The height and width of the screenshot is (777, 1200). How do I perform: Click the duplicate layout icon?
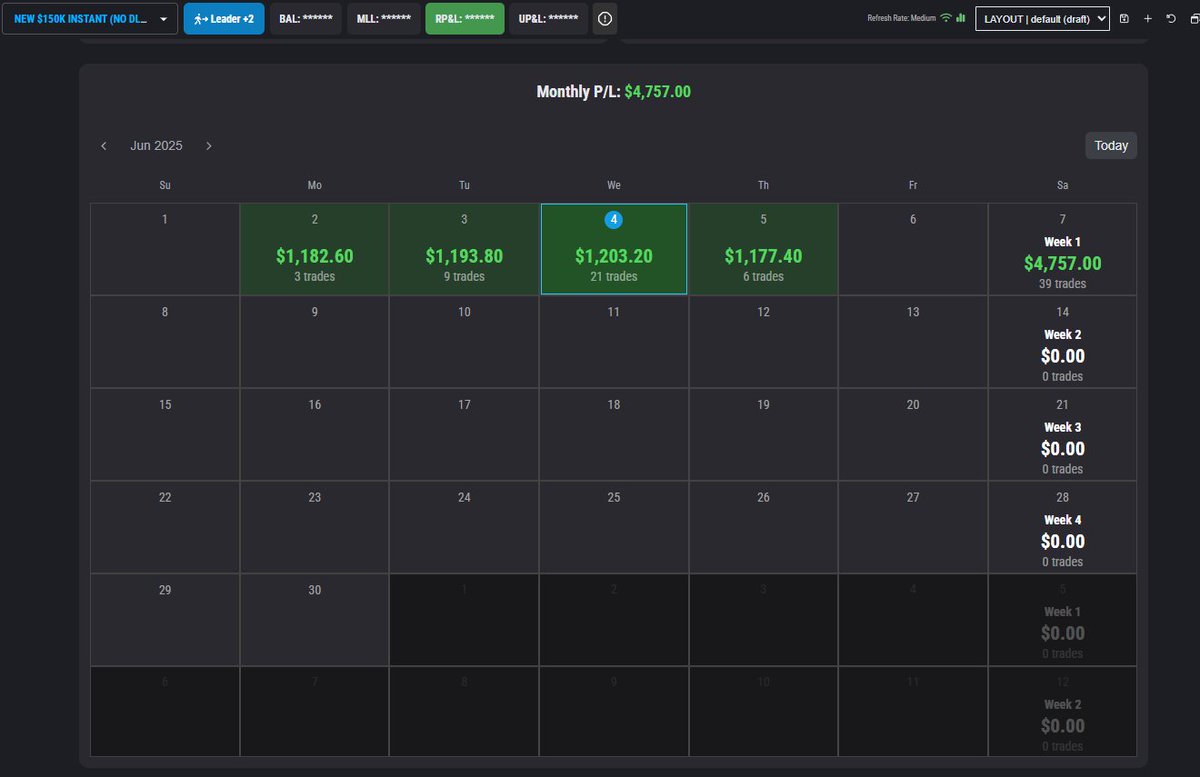pos(1194,18)
